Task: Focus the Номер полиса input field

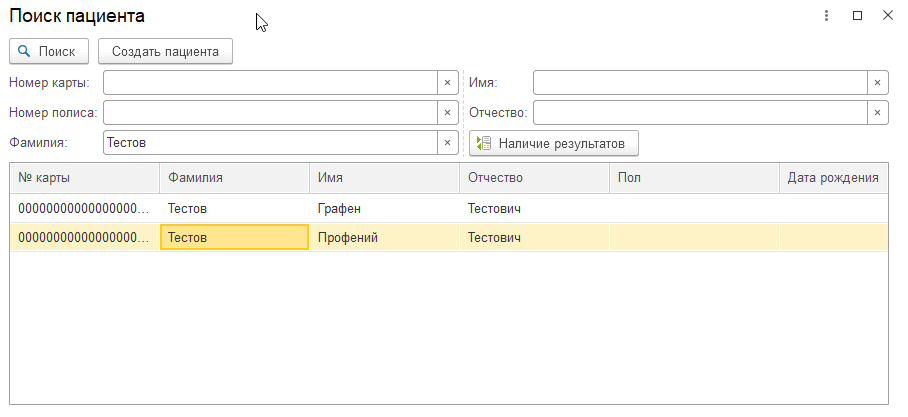Action: (x=270, y=113)
